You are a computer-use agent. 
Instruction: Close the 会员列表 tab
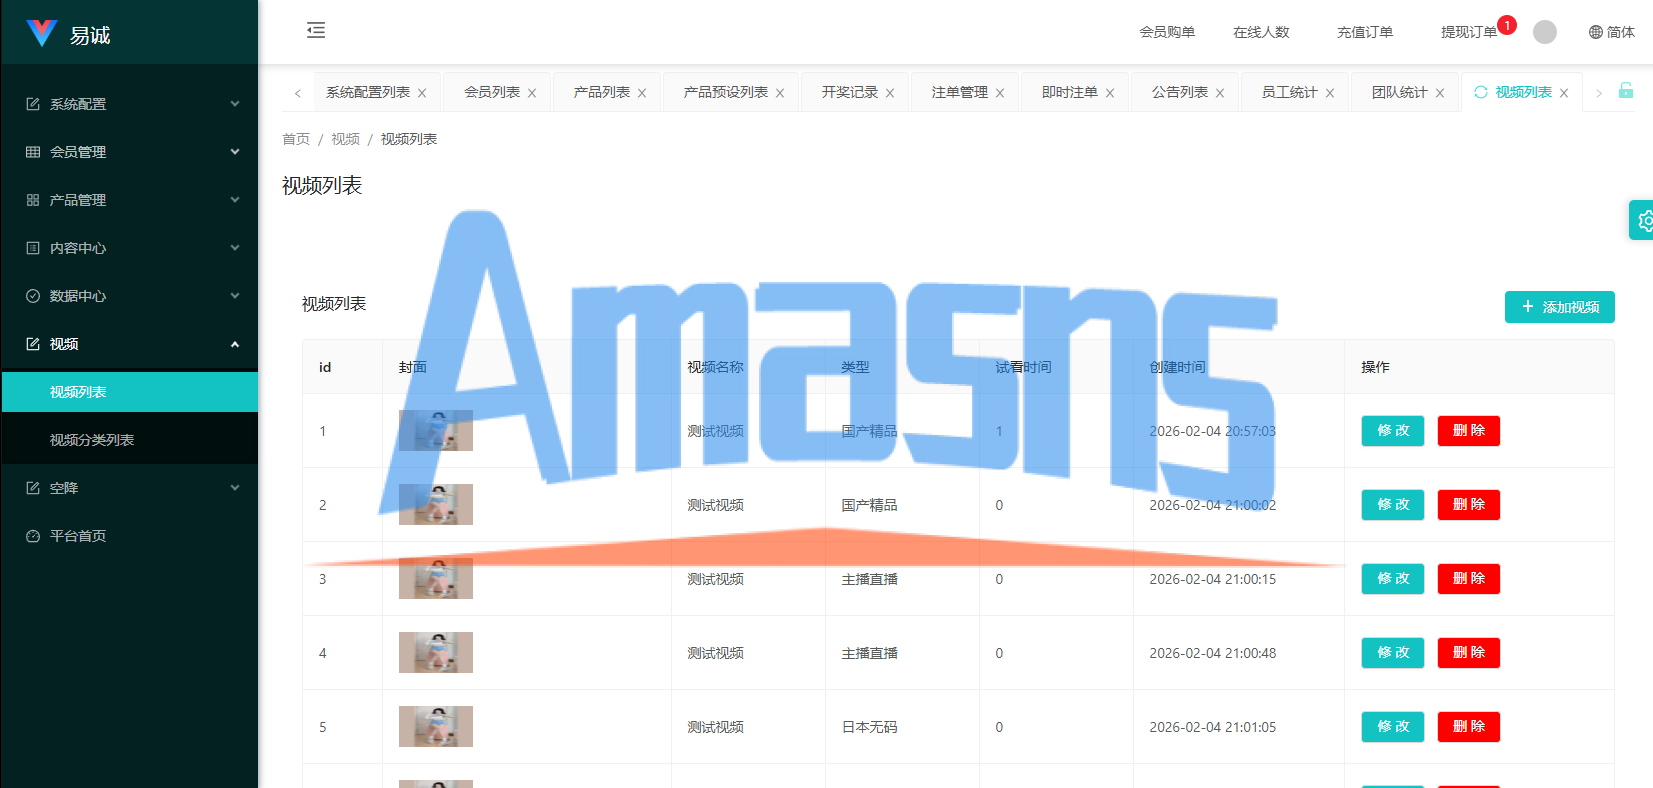pyautogui.click(x=532, y=93)
